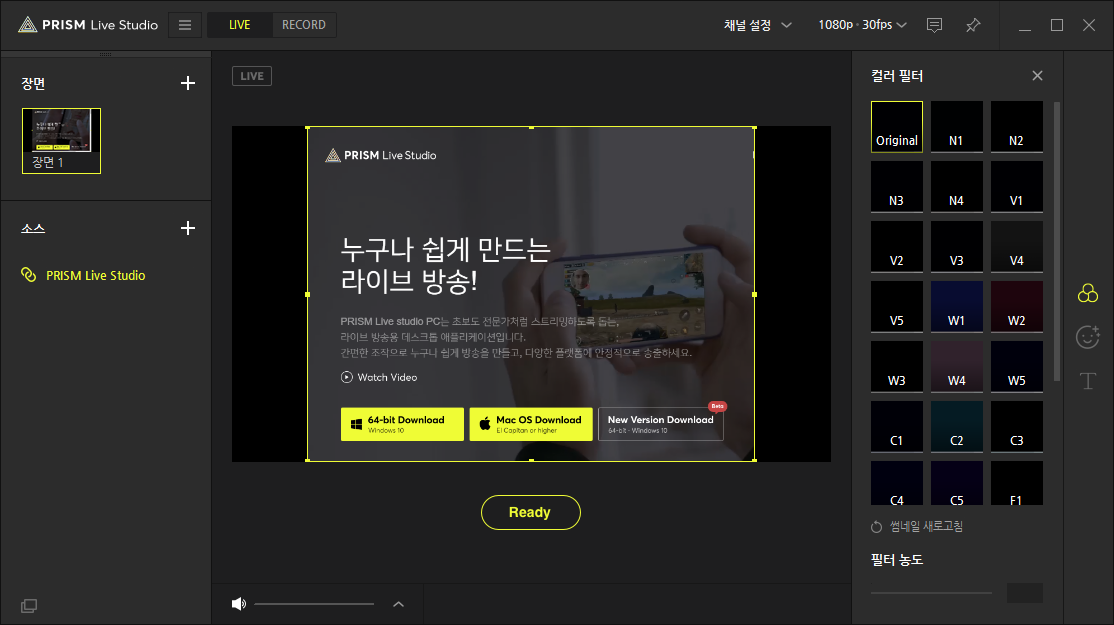Apply the V3 color filter
Screen dimensions: 1114x625
956,246
